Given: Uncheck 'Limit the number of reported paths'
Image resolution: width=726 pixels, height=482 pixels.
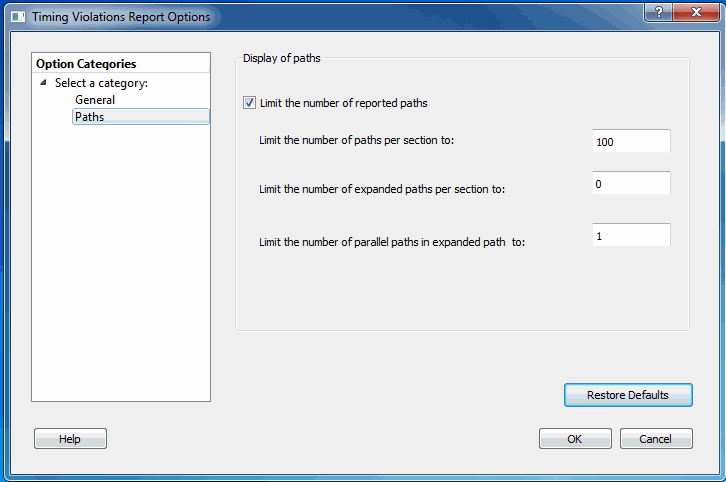Looking at the screenshot, I should tap(249, 102).
